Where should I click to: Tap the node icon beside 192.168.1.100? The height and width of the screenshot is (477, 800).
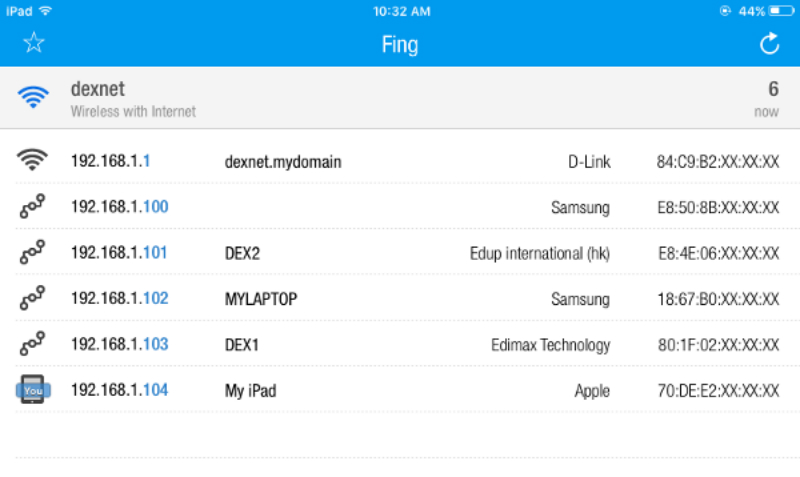33,207
